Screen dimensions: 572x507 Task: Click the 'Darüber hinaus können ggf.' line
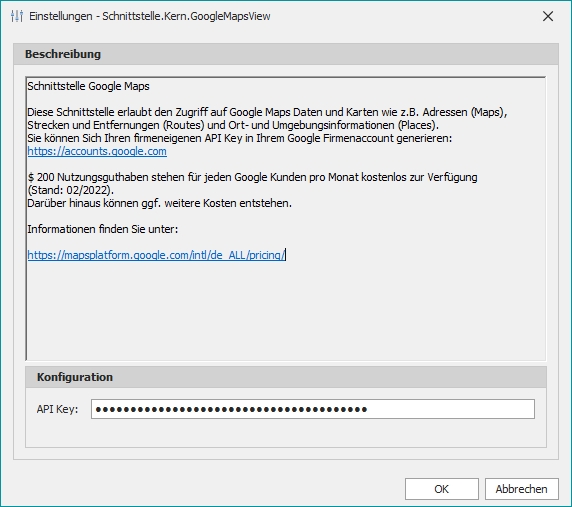click(x=159, y=203)
